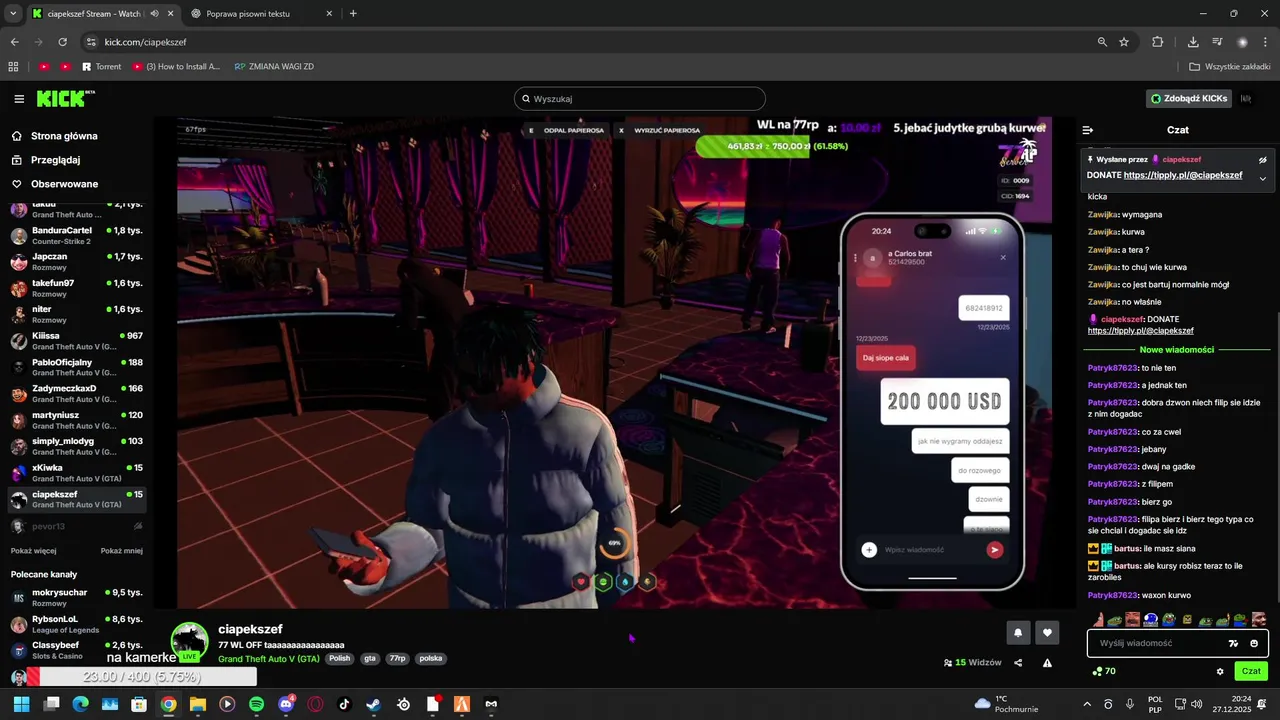The image size is (1280, 720).
Task: Open takefun97's channel in sidebar
Action: 77,288
